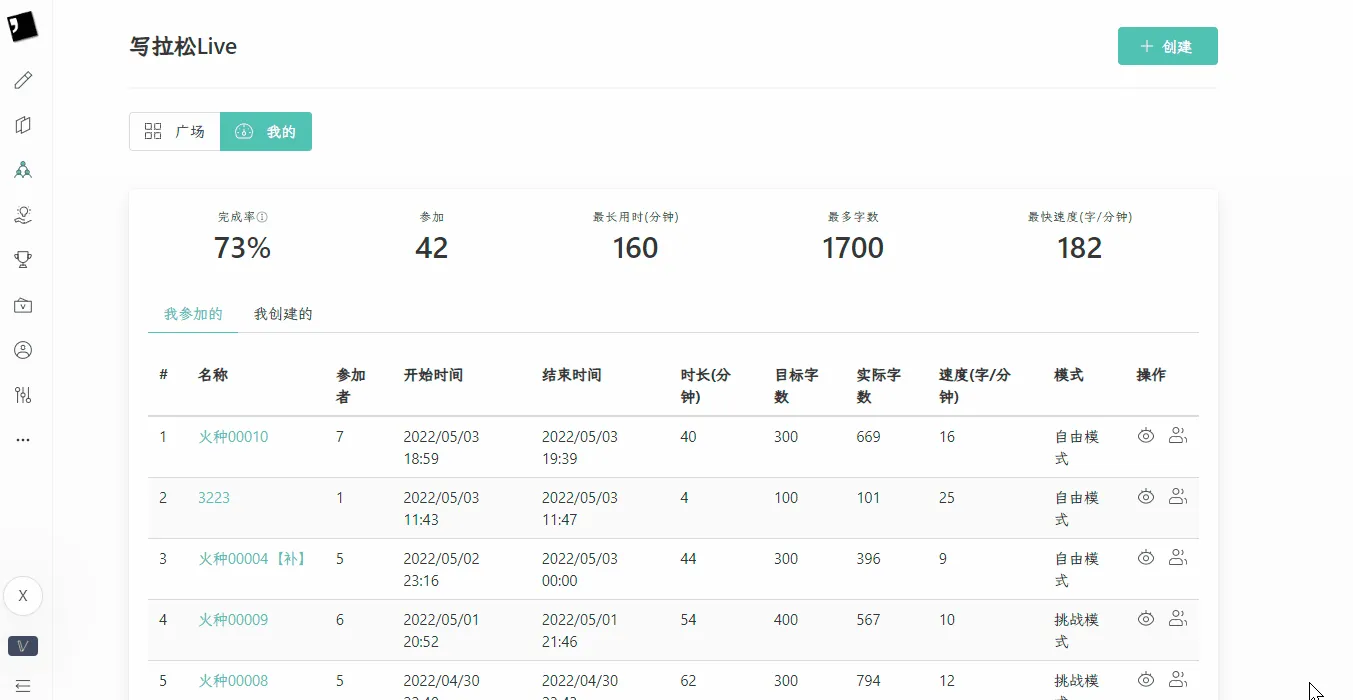This screenshot has height=700, width=1353.
Task: Click eye view icon for 火种00009
Action: 1146,619
